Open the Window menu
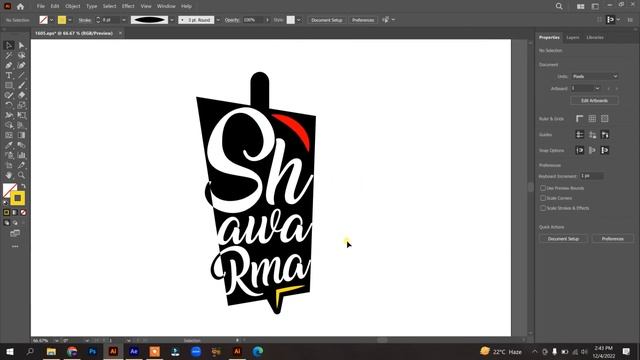Viewport: 640px width, 360px height. click(166, 6)
